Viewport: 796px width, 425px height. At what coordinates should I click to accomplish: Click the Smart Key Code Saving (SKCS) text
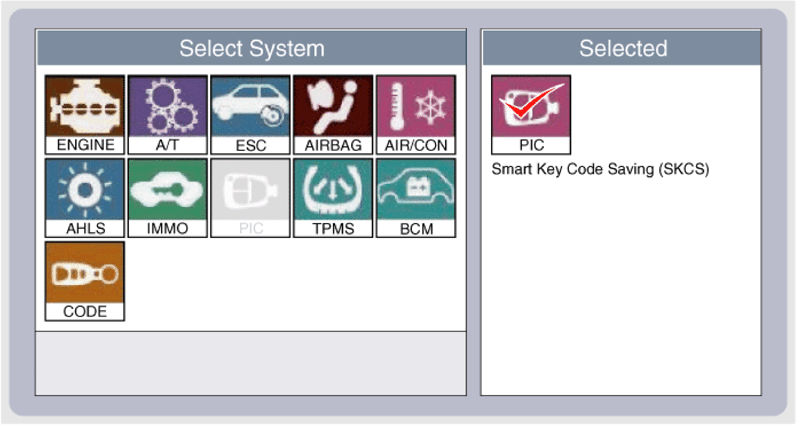click(x=600, y=170)
